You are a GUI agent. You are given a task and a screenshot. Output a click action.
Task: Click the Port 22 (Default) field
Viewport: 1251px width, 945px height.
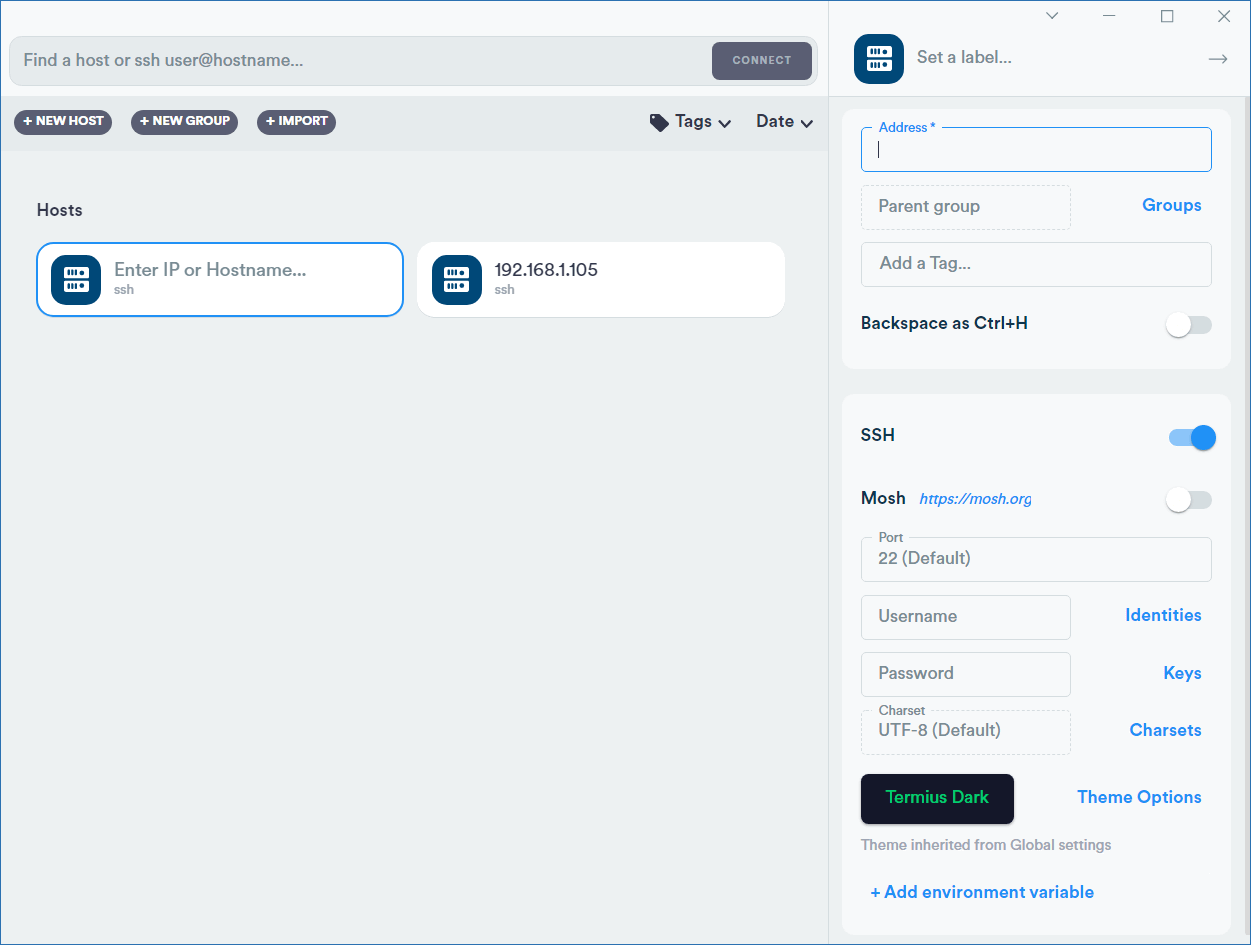tap(1036, 559)
